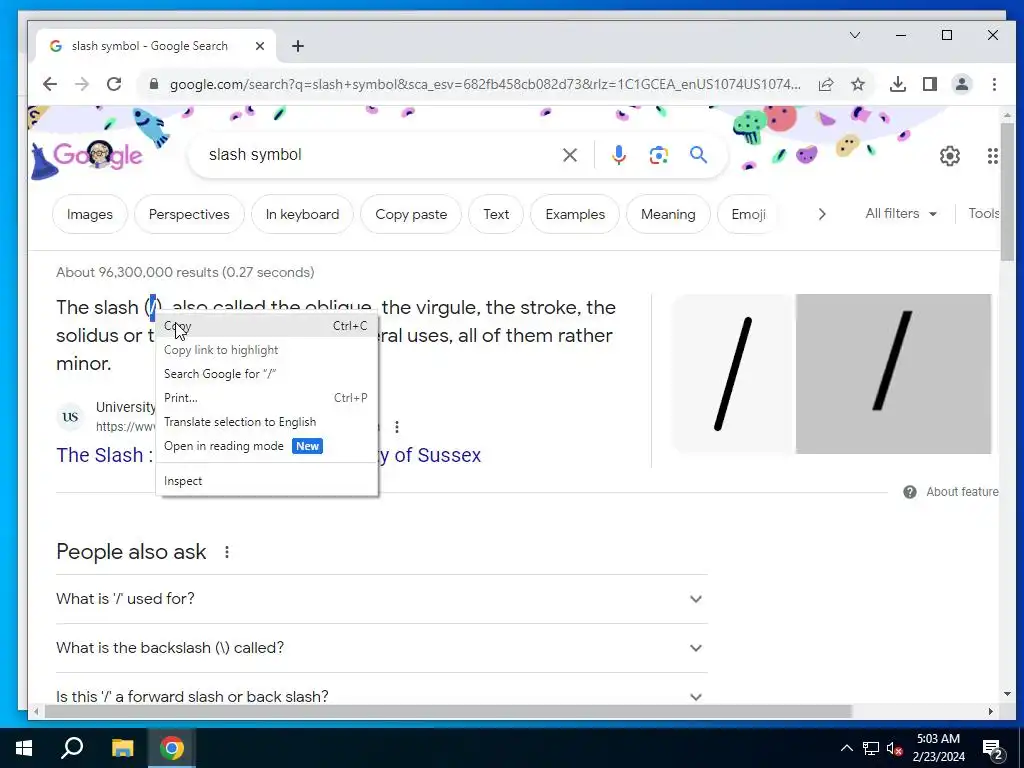1024x768 pixels.
Task: Open The Slash result link
Action: click(104, 455)
